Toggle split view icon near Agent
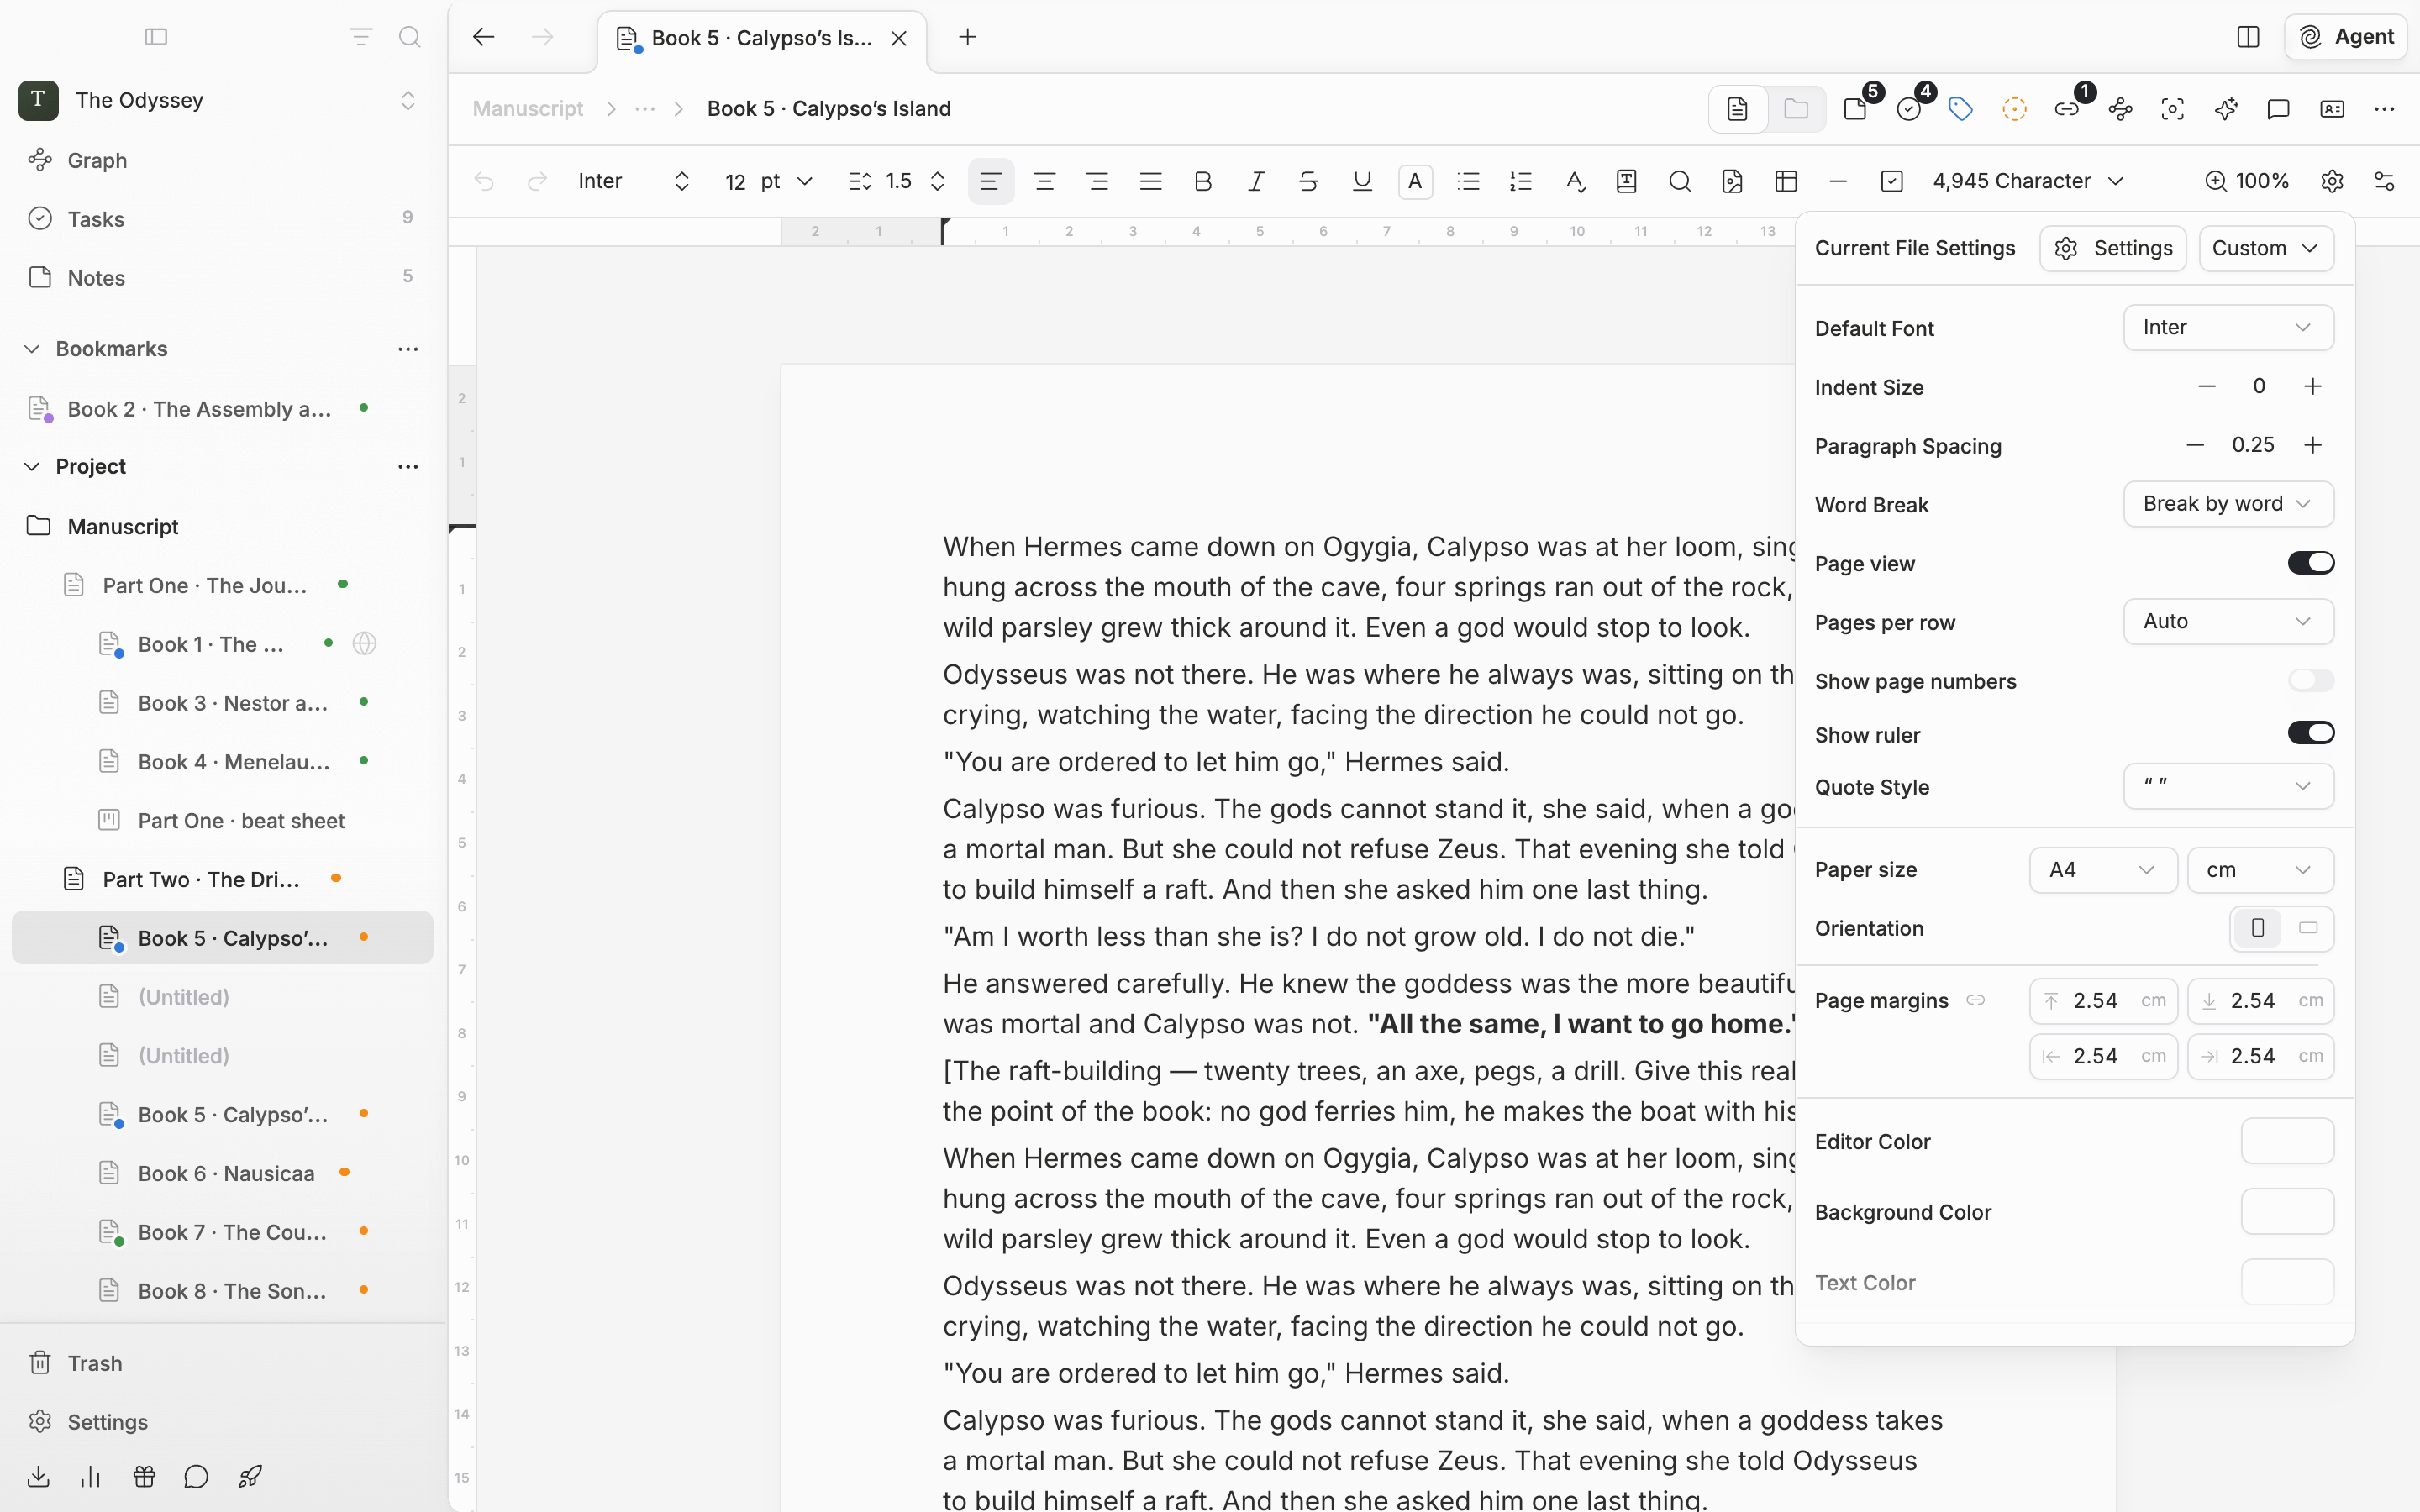The image size is (2420, 1512). (2248, 37)
